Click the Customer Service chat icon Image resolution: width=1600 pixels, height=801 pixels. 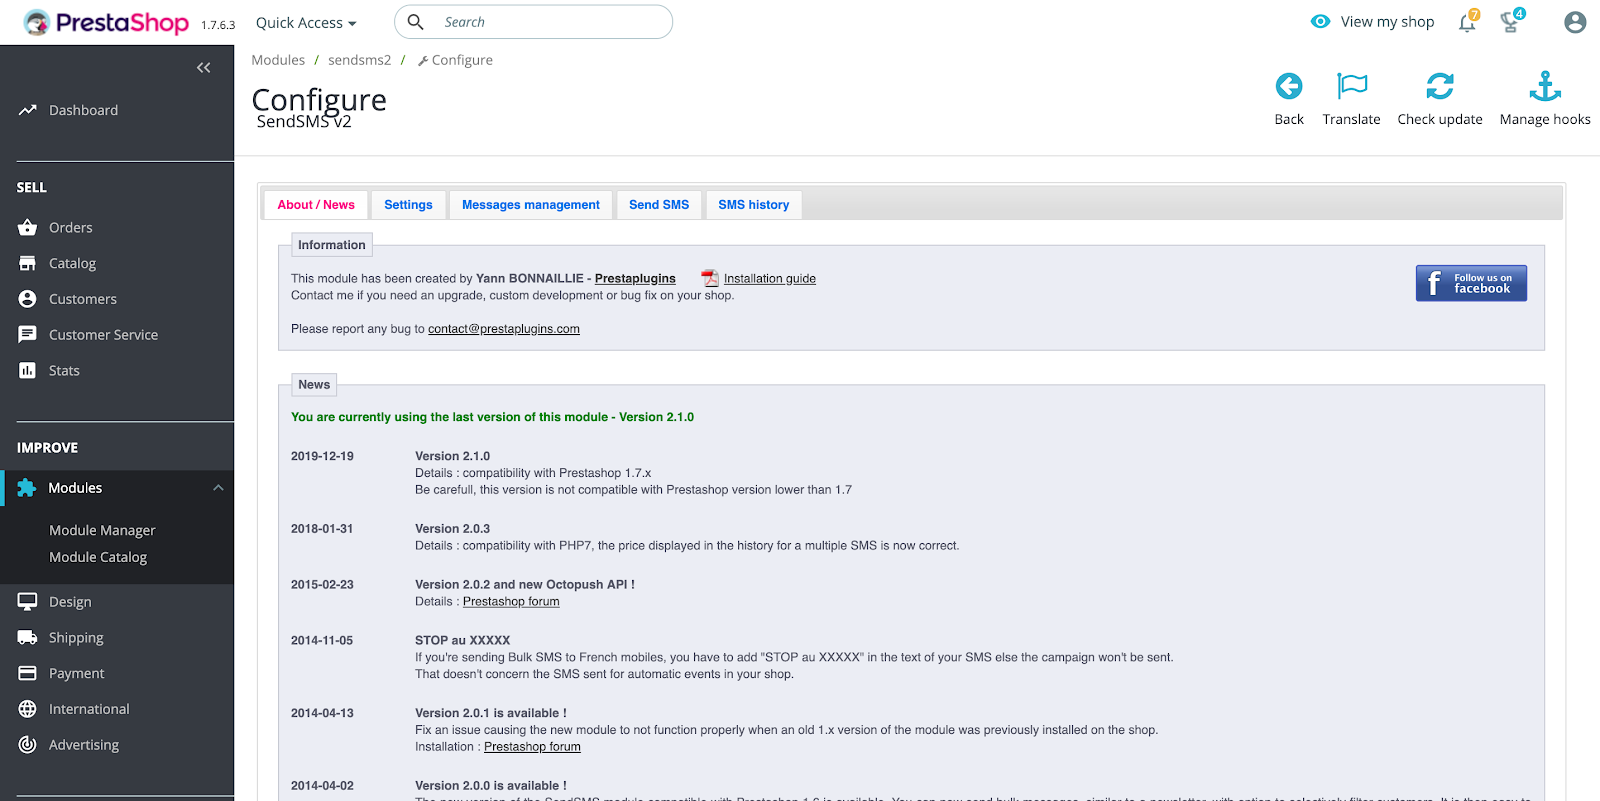[x=27, y=335]
